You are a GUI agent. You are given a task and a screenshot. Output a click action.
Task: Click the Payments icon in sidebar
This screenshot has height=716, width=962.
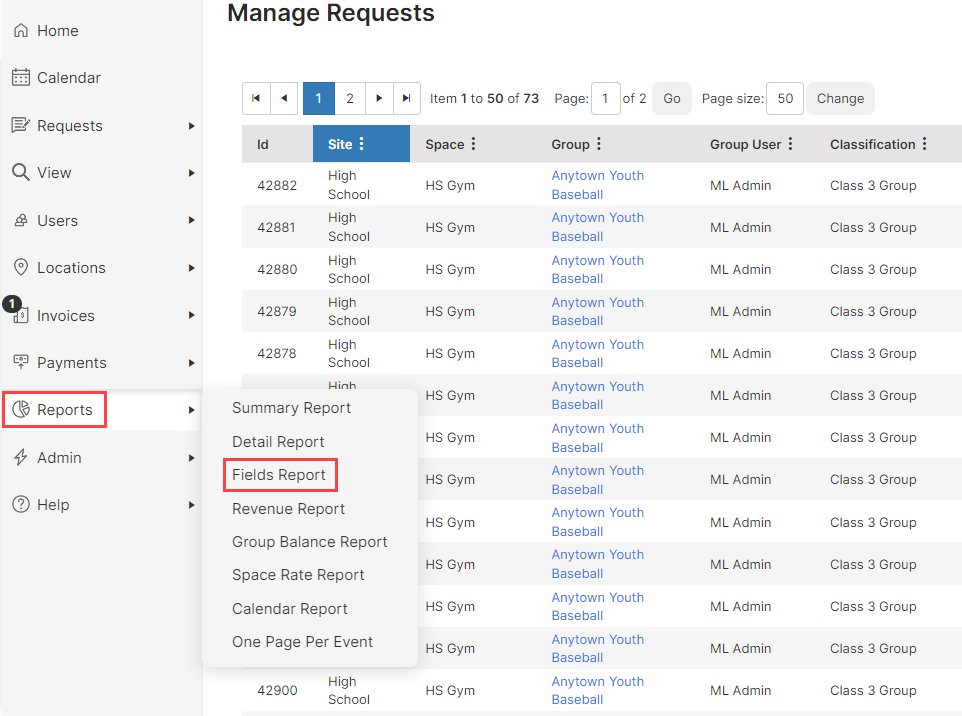pos(21,362)
